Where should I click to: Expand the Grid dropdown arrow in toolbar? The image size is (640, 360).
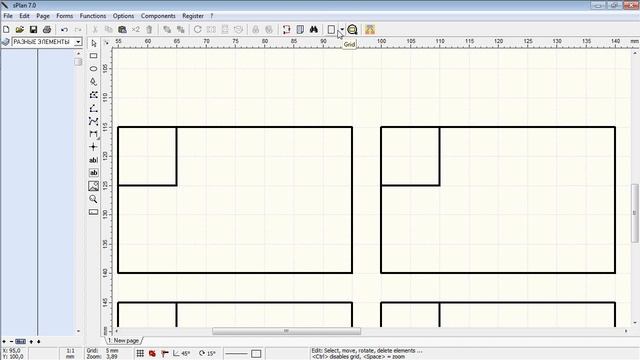point(342,29)
